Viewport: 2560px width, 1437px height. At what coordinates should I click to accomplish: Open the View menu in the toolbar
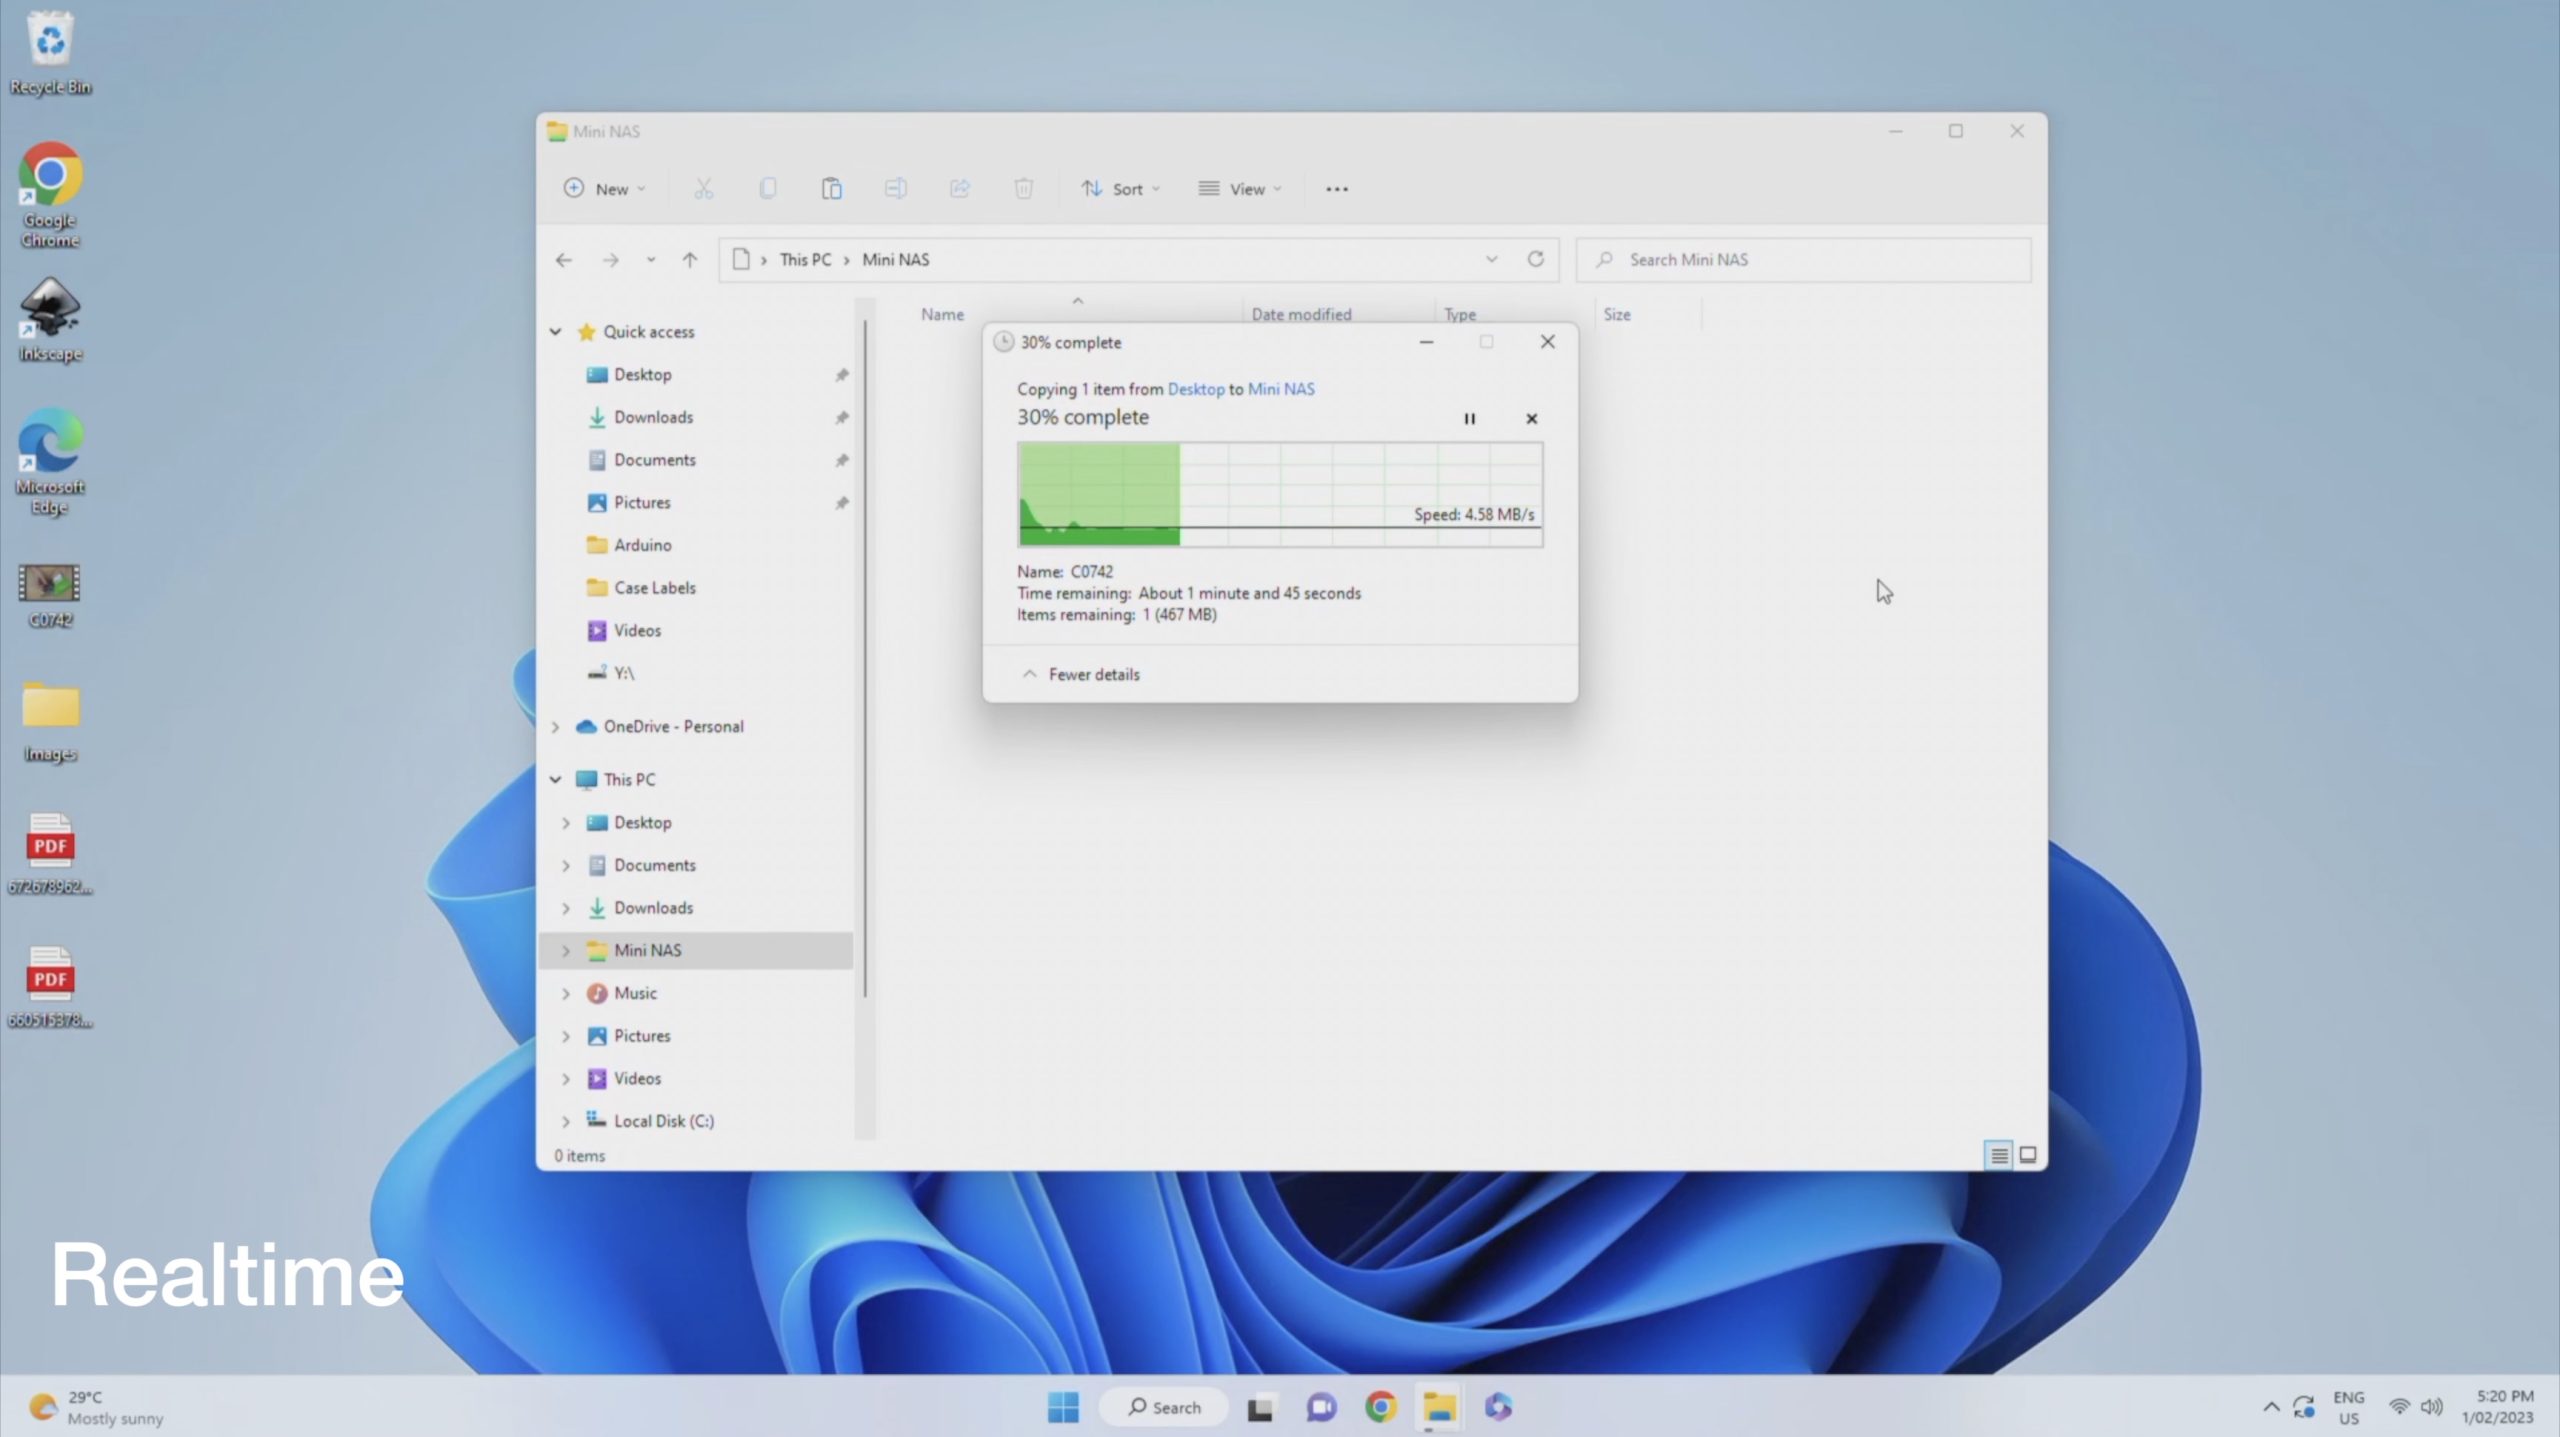[1240, 188]
